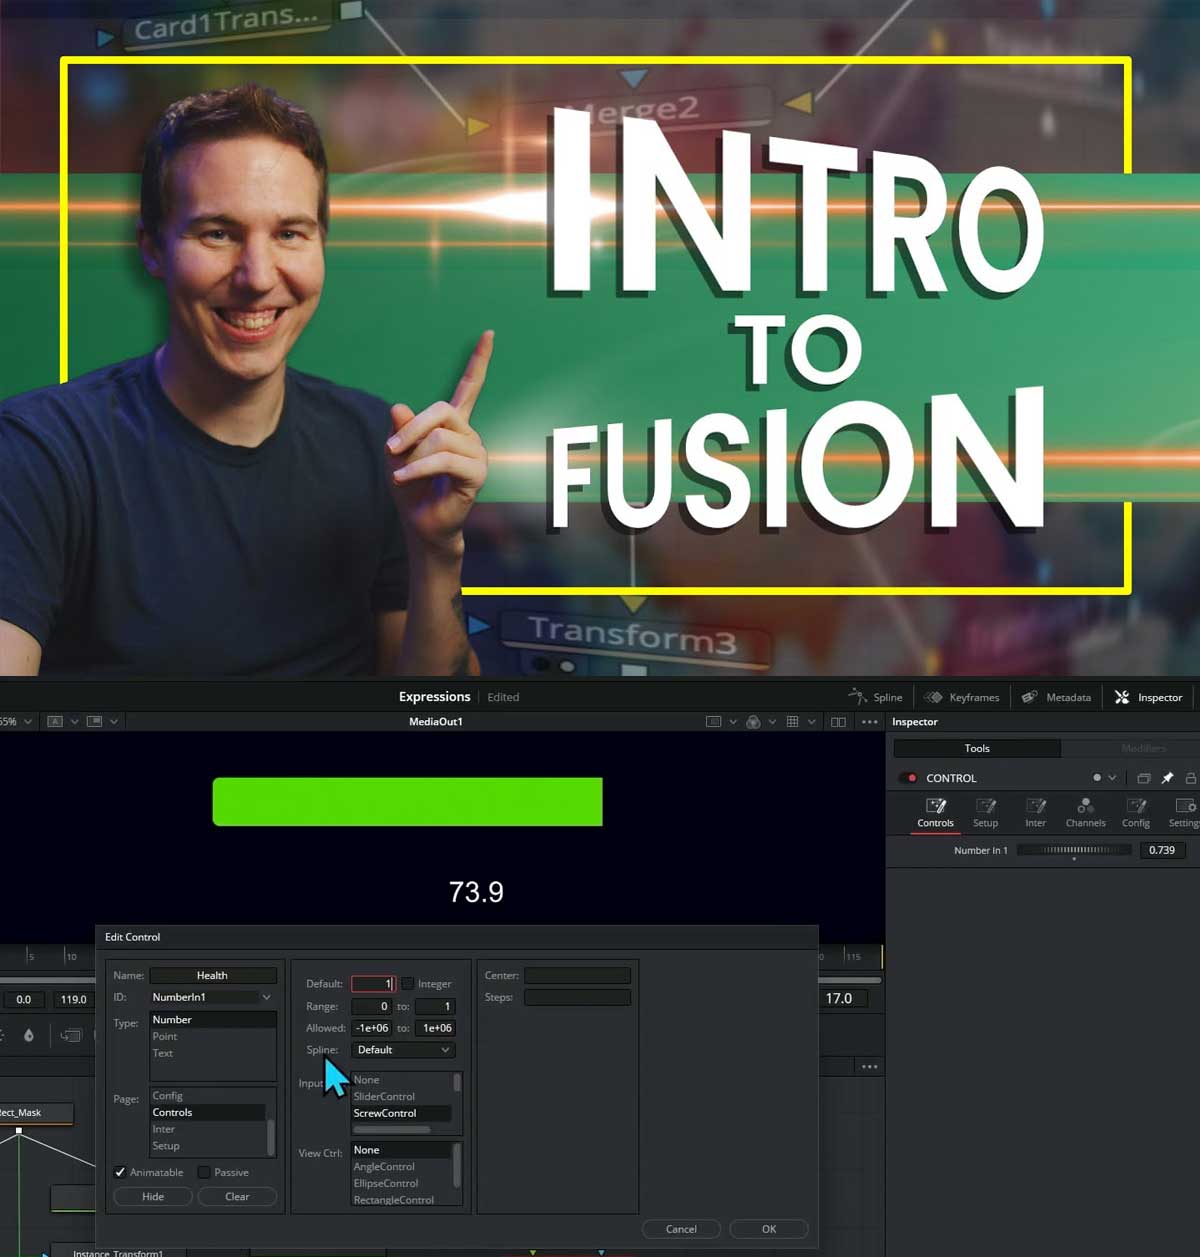Click Cancel in Edit Control dialog
The height and width of the screenshot is (1257, 1200).
point(681,1229)
